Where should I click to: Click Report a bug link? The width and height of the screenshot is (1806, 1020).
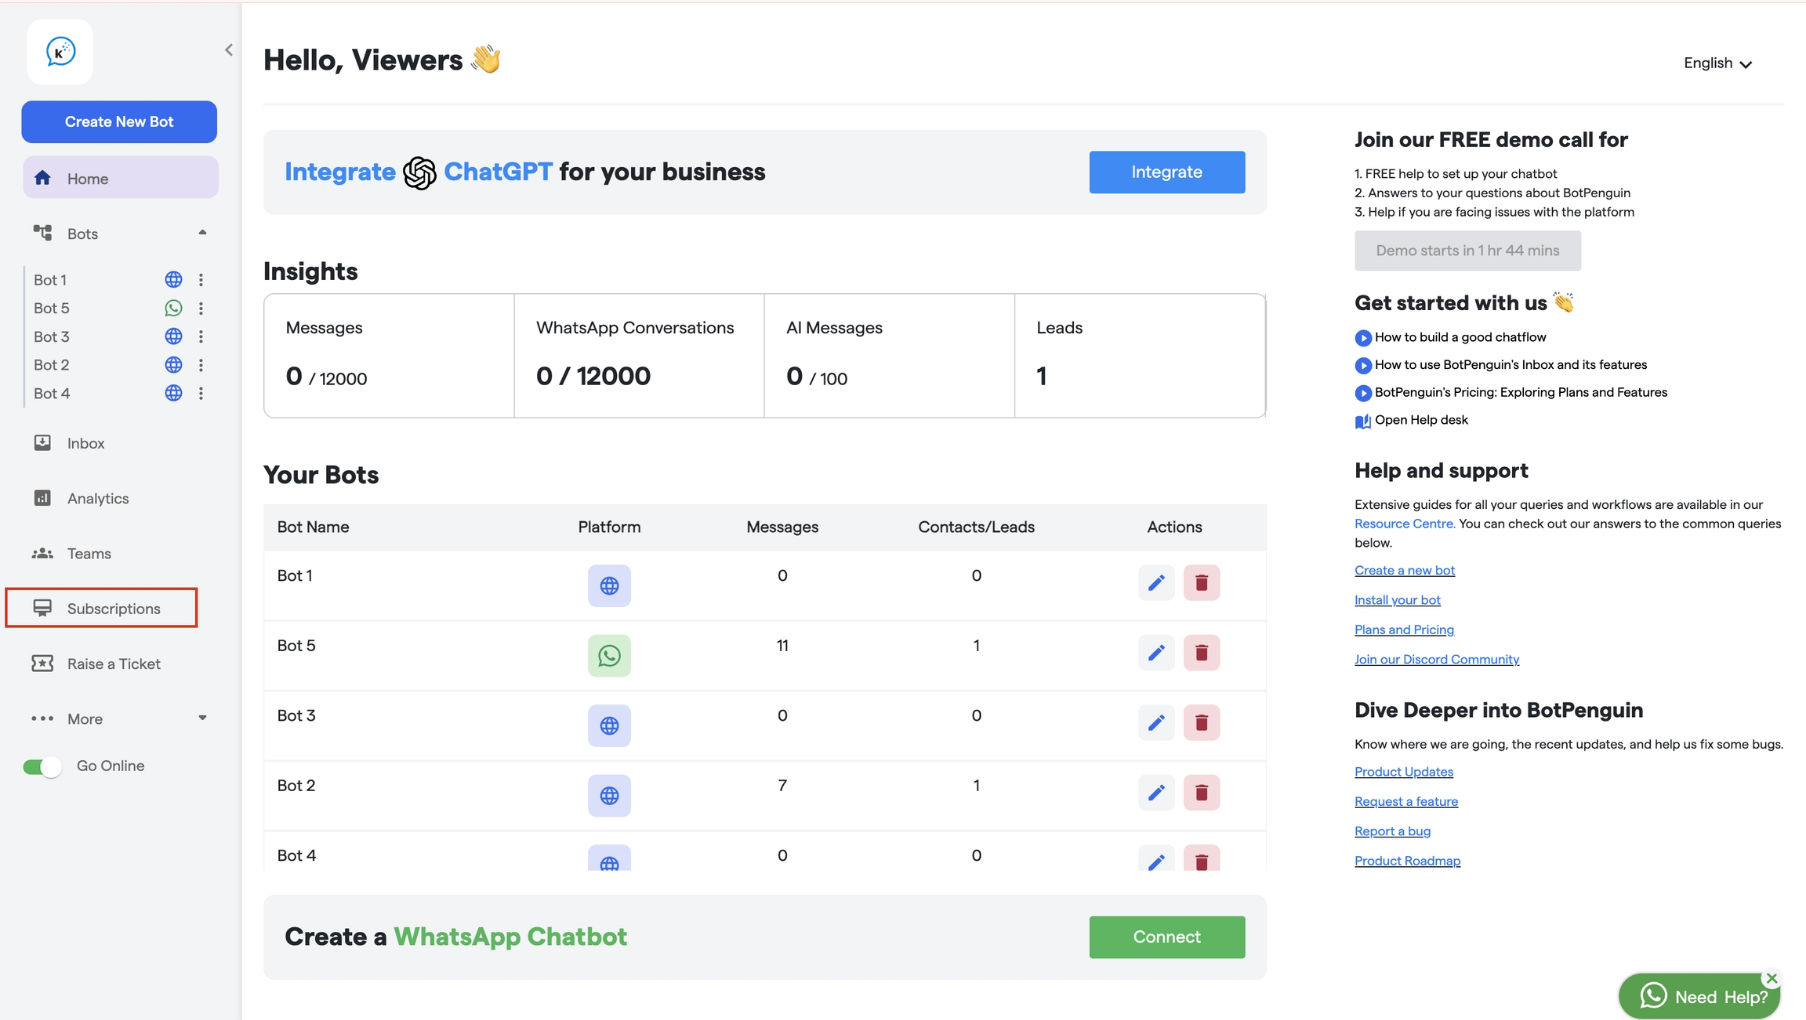(x=1392, y=832)
